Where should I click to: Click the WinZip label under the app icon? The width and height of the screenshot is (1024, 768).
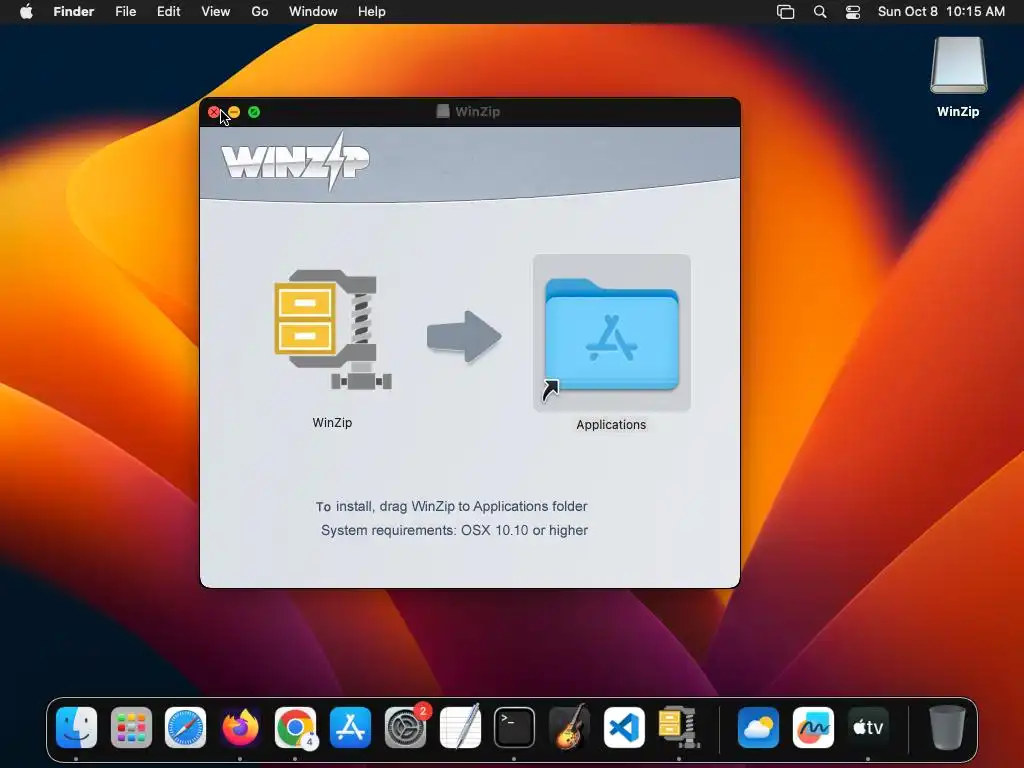tap(332, 423)
